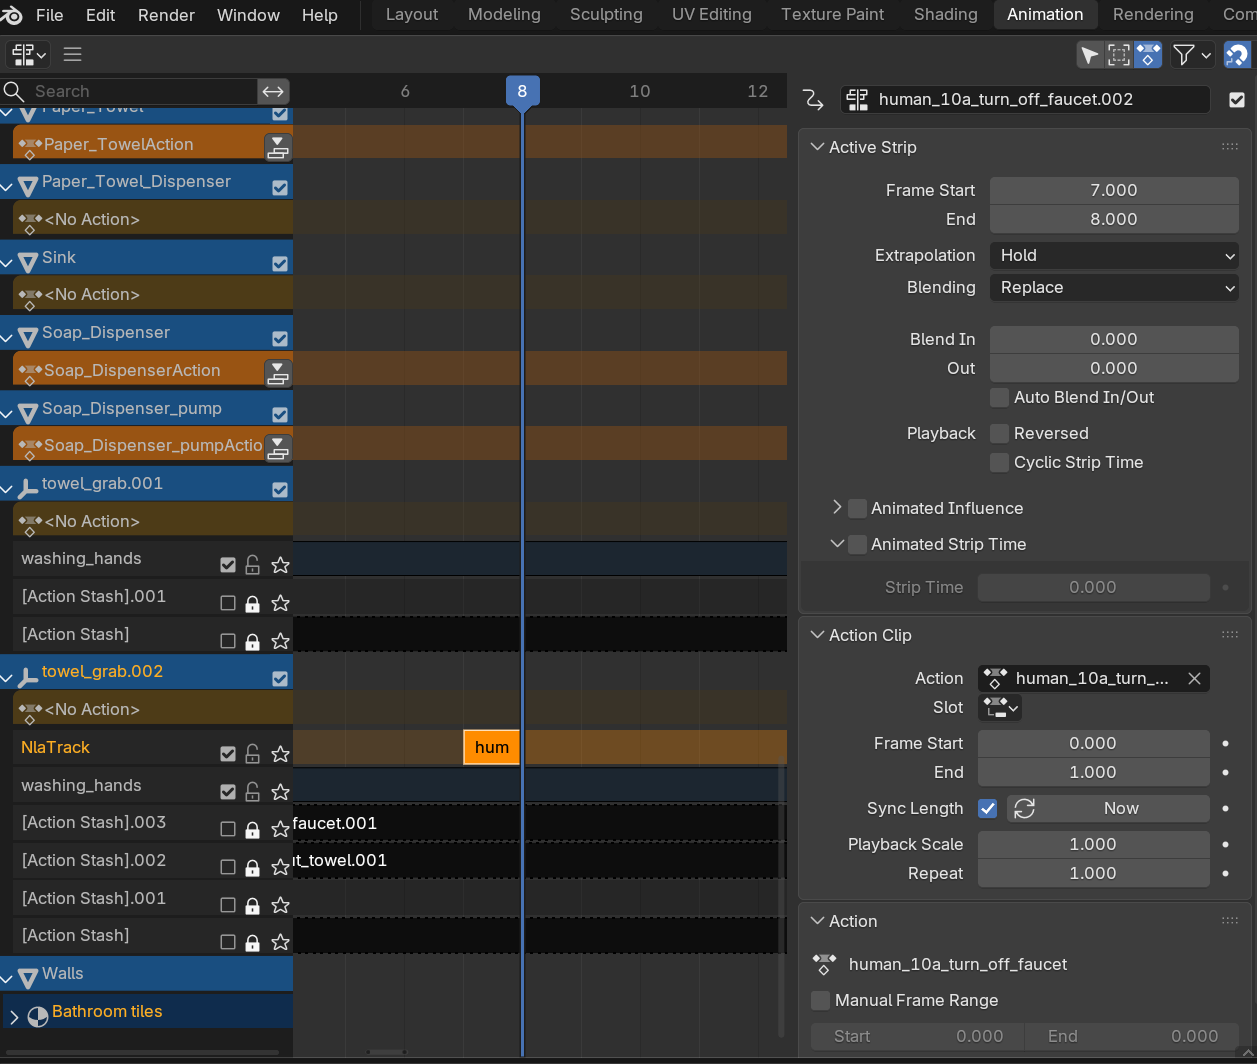Solo [Action Stash].002 with its star icon
The height and width of the screenshot is (1064, 1257).
click(280, 867)
